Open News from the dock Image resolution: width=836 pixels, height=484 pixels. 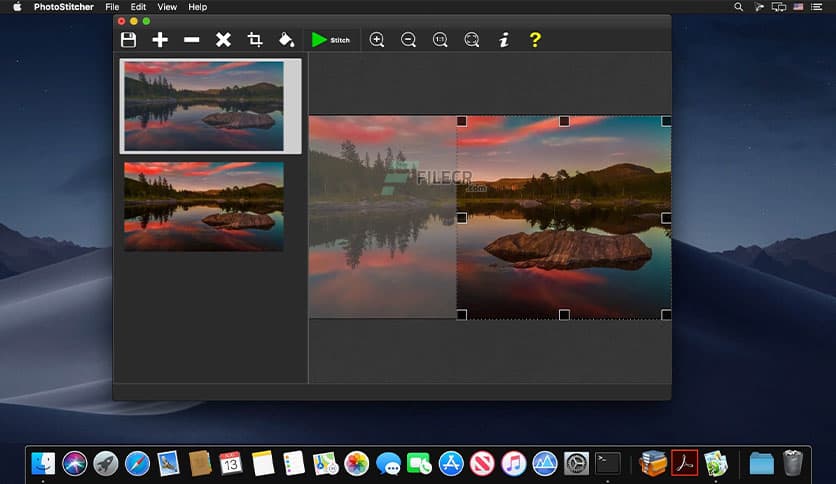click(482, 463)
